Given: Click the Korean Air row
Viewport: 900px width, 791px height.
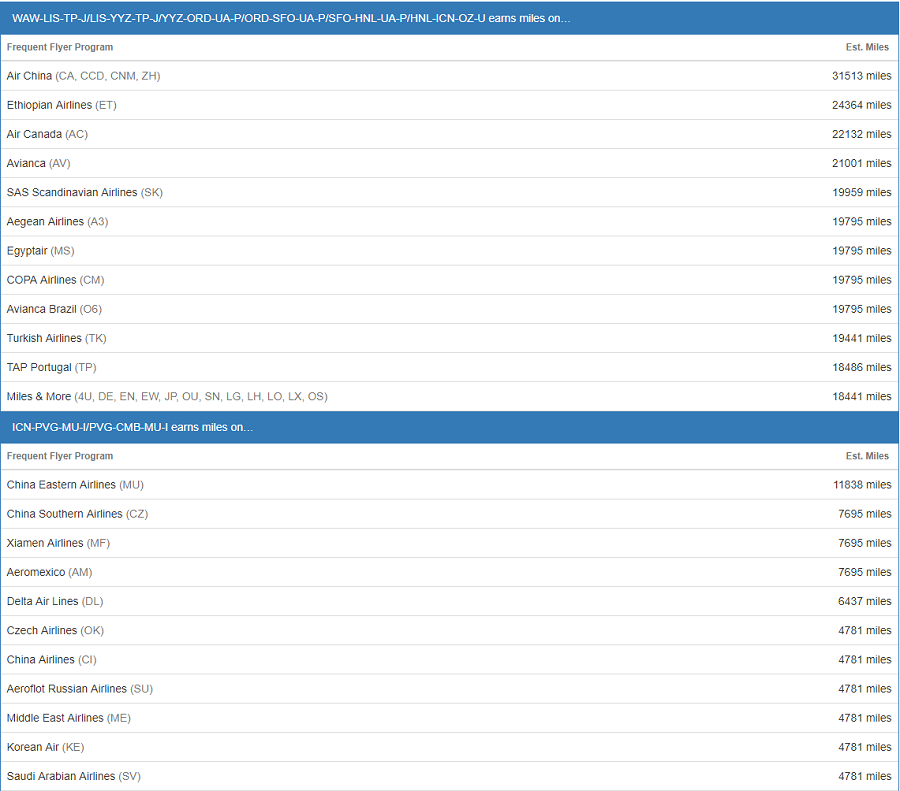Looking at the screenshot, I should (450, 747).
